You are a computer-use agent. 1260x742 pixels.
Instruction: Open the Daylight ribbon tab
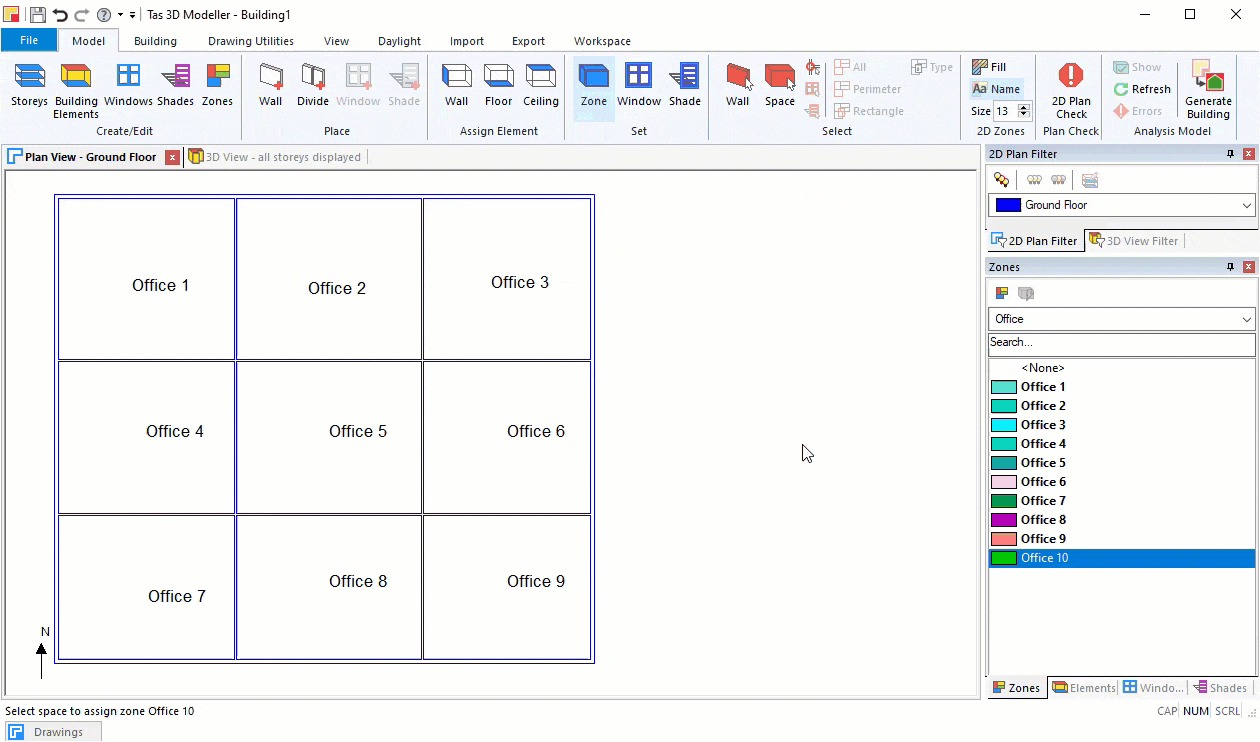(399, 41)
